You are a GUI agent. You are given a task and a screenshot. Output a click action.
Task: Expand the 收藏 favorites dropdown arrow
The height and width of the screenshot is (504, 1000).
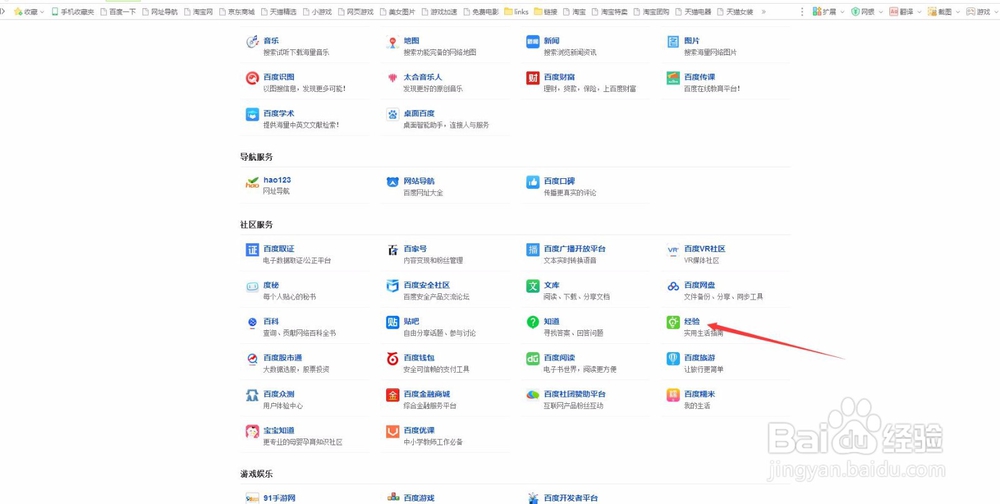point(42,12)
